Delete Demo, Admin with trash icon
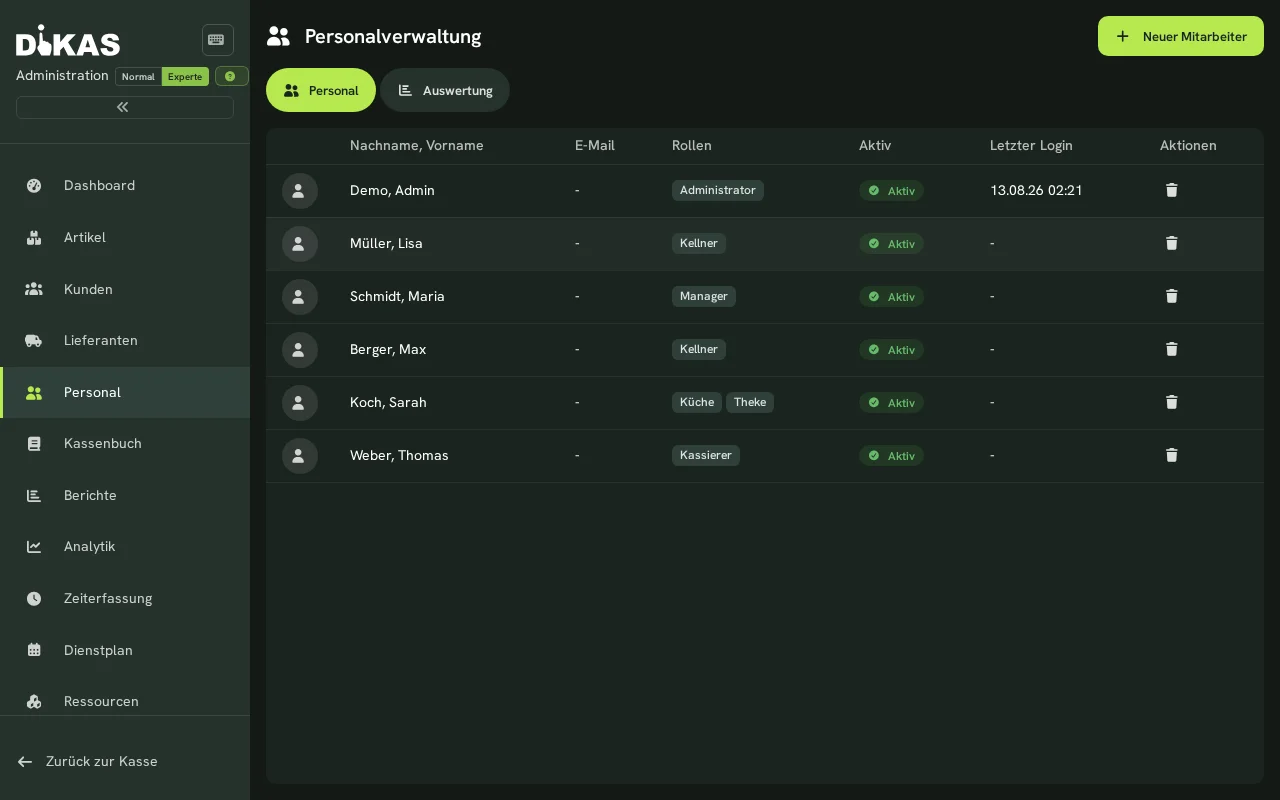Viewport: 1280px width, 800px height. tap(1172, 190)
